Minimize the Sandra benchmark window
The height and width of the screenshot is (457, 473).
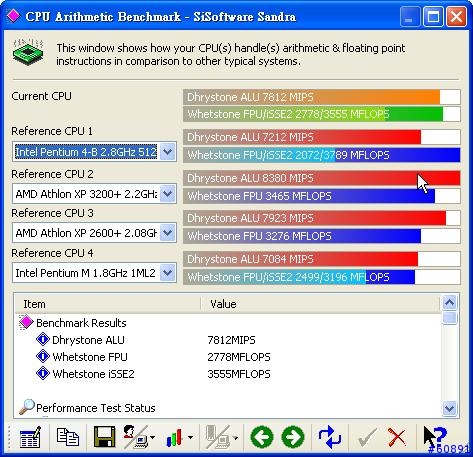pos(410,16)
